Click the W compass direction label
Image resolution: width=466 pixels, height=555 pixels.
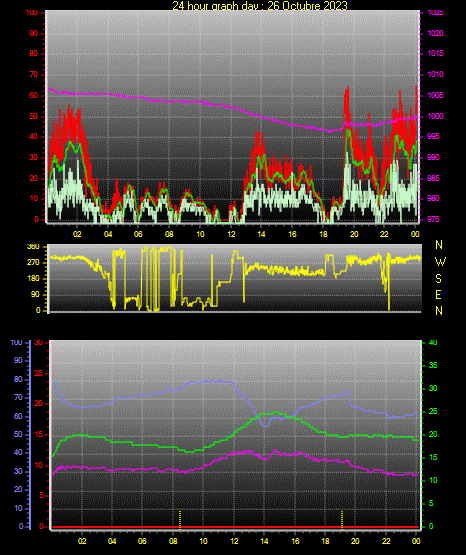point(440,262)
